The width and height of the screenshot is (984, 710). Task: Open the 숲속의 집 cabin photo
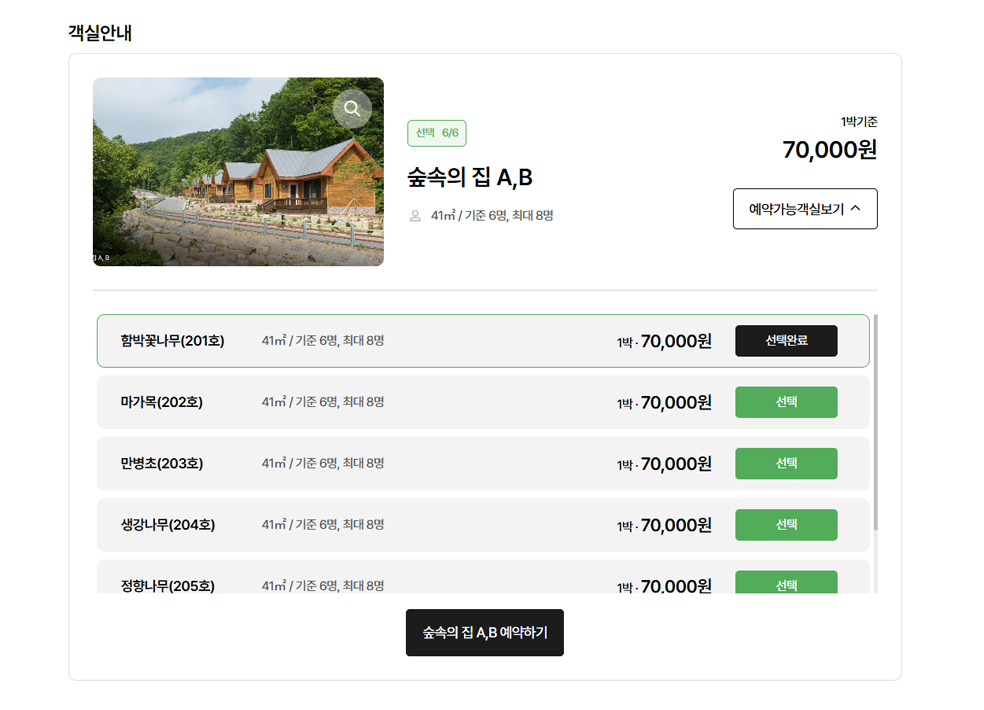(238, 190)
